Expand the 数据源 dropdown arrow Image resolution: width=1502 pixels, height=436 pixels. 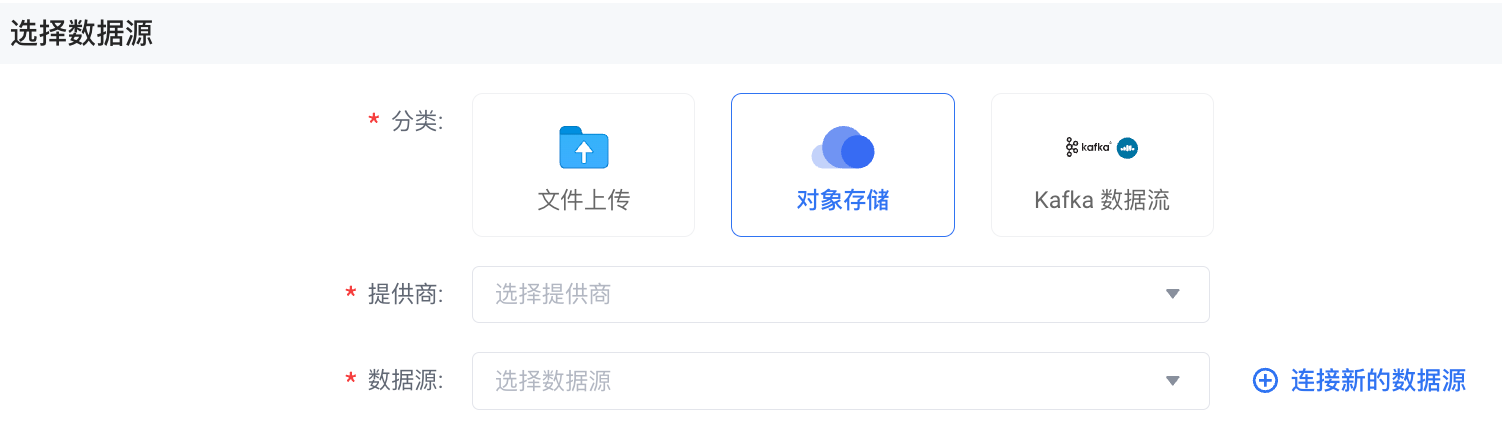[1173, 381]
